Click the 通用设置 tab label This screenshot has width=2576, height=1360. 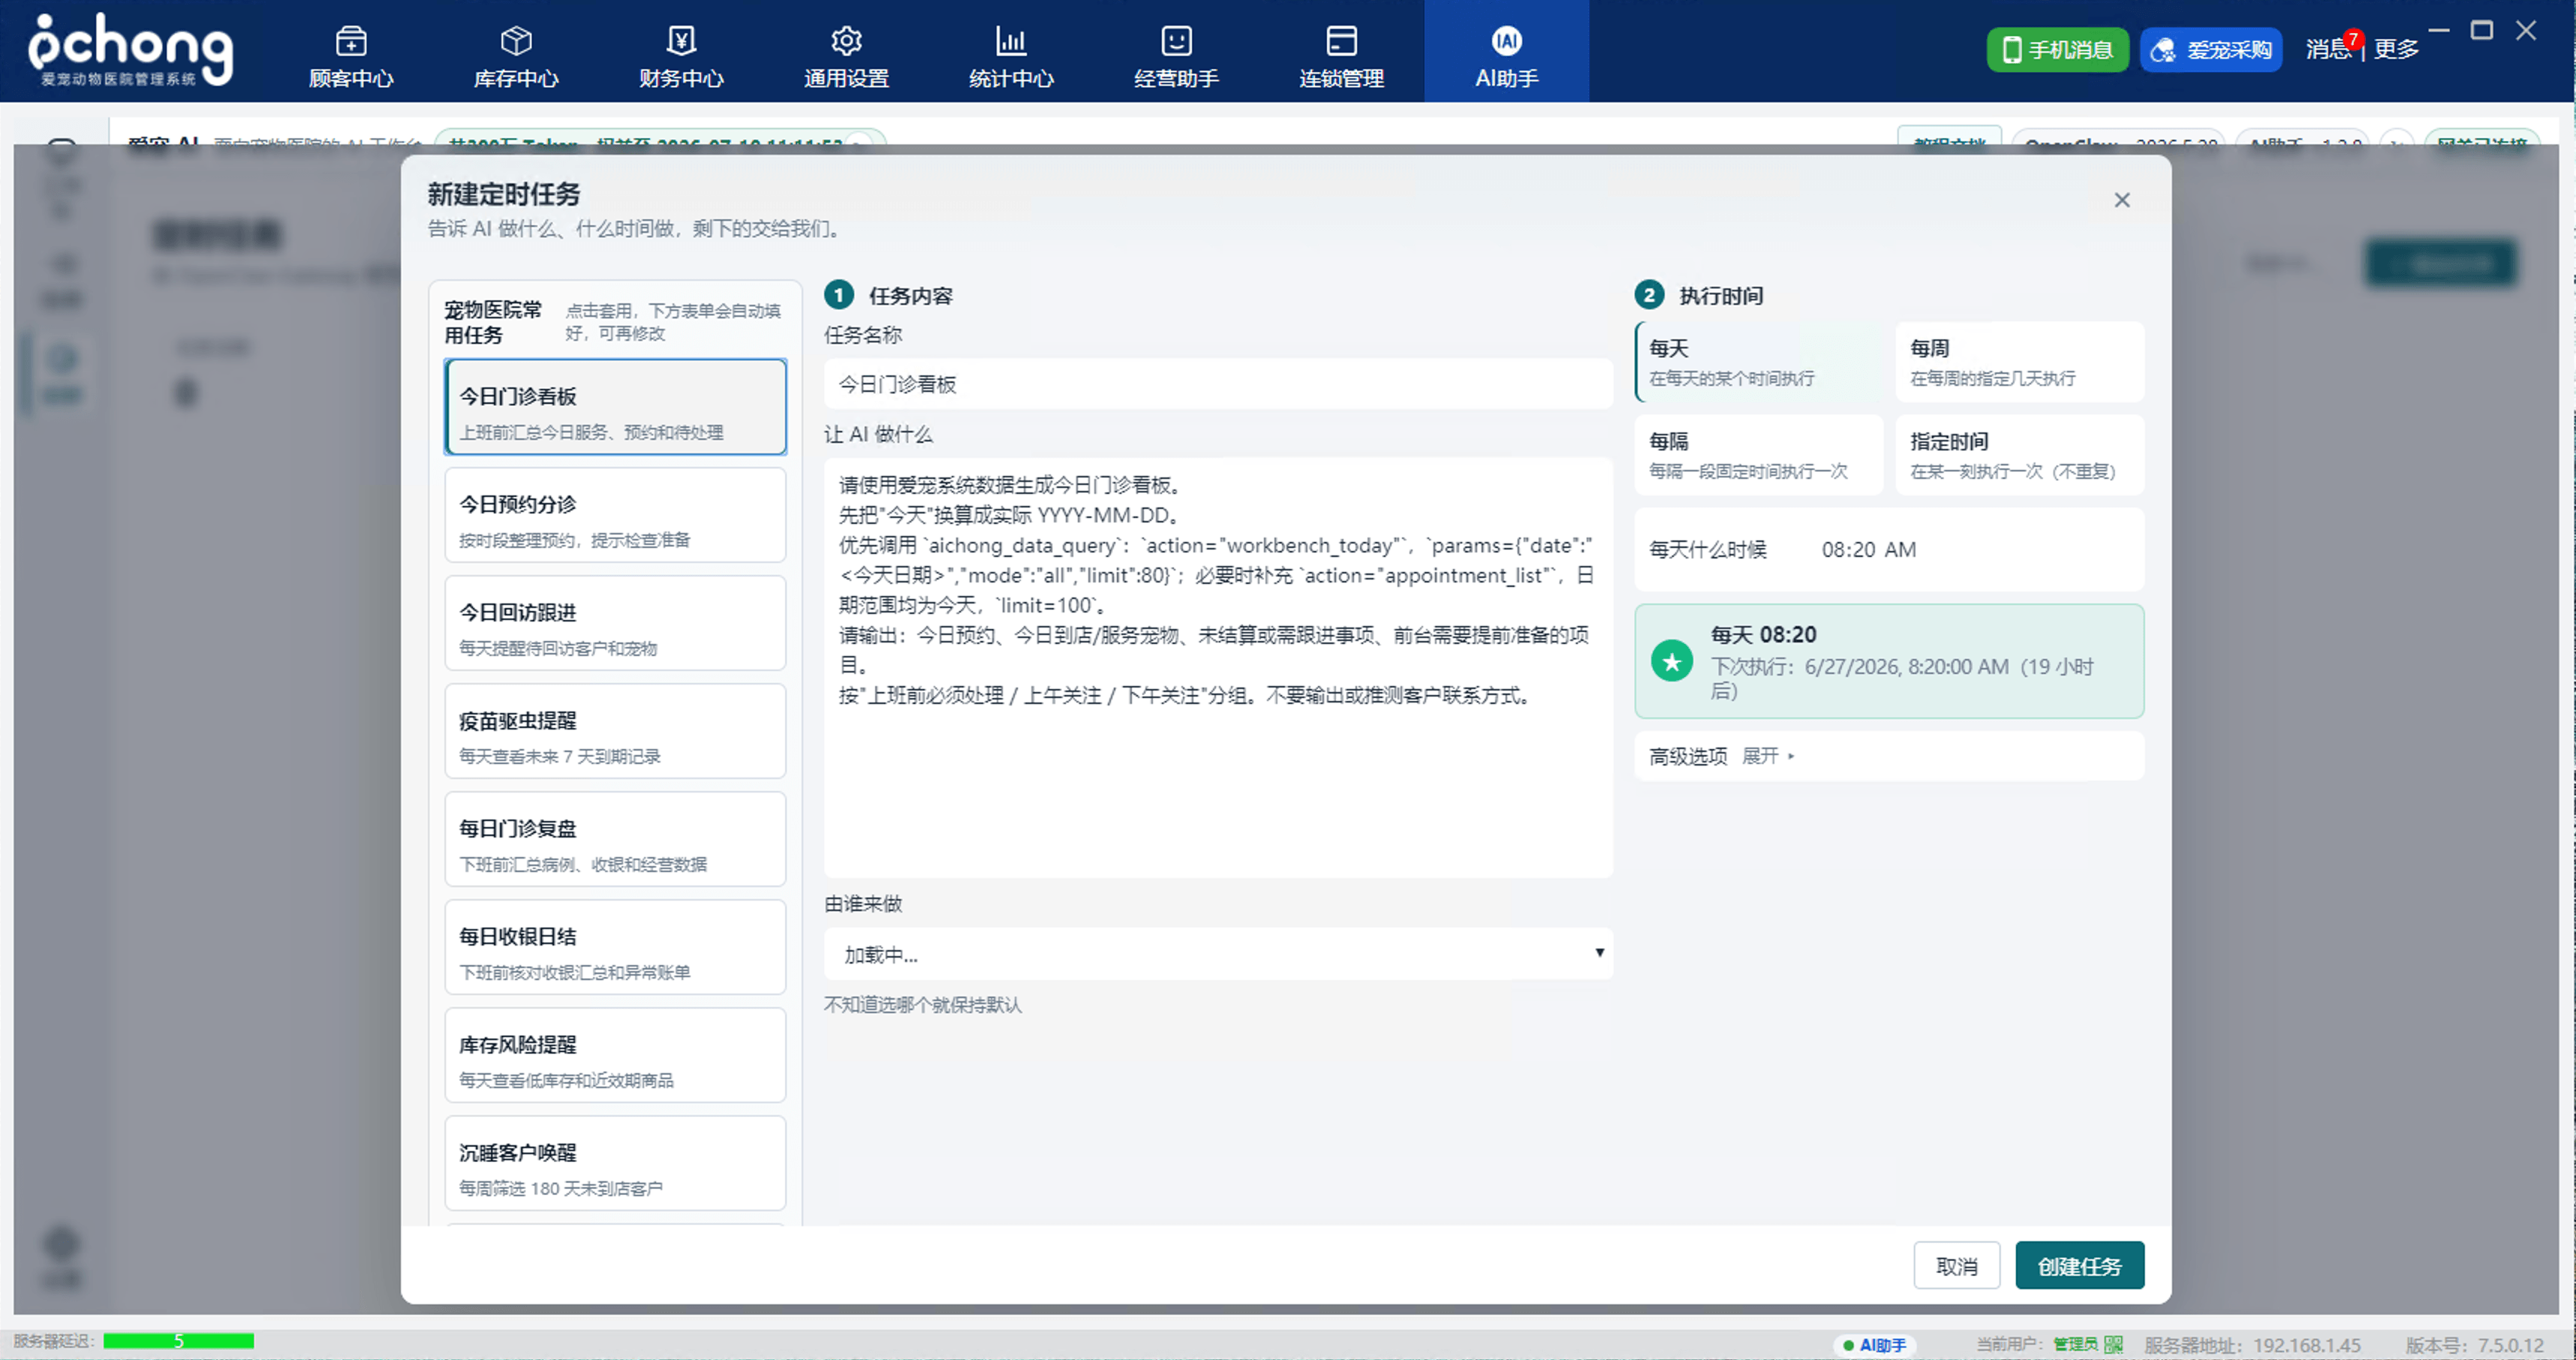[x=846, y=78]
